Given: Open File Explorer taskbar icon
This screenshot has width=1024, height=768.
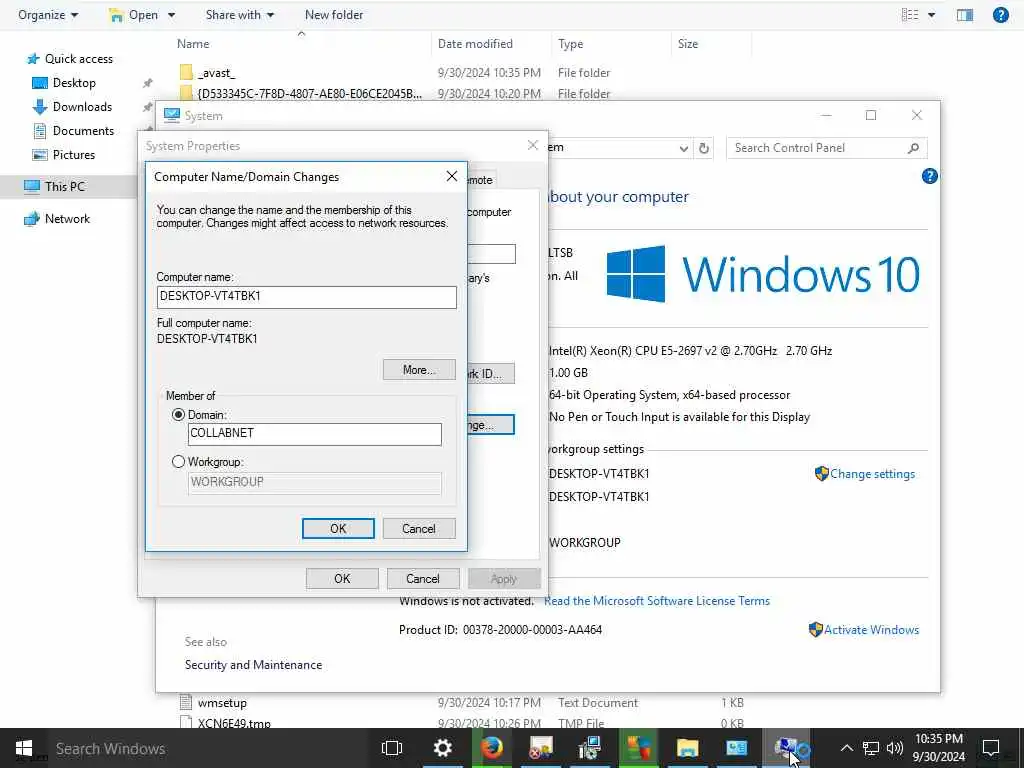Looking at the screenshot, I should 687,748.
